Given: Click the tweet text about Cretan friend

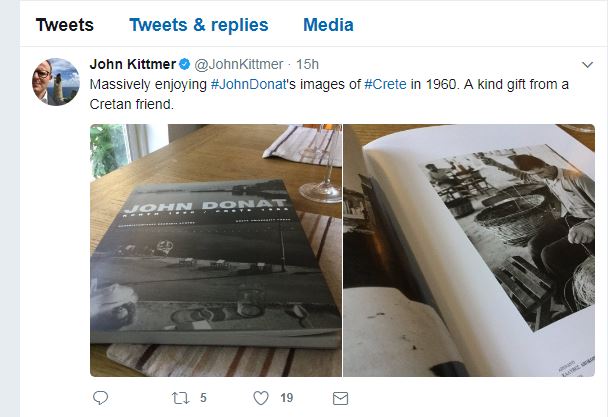Looking at the screenshot, I should 329,94.
